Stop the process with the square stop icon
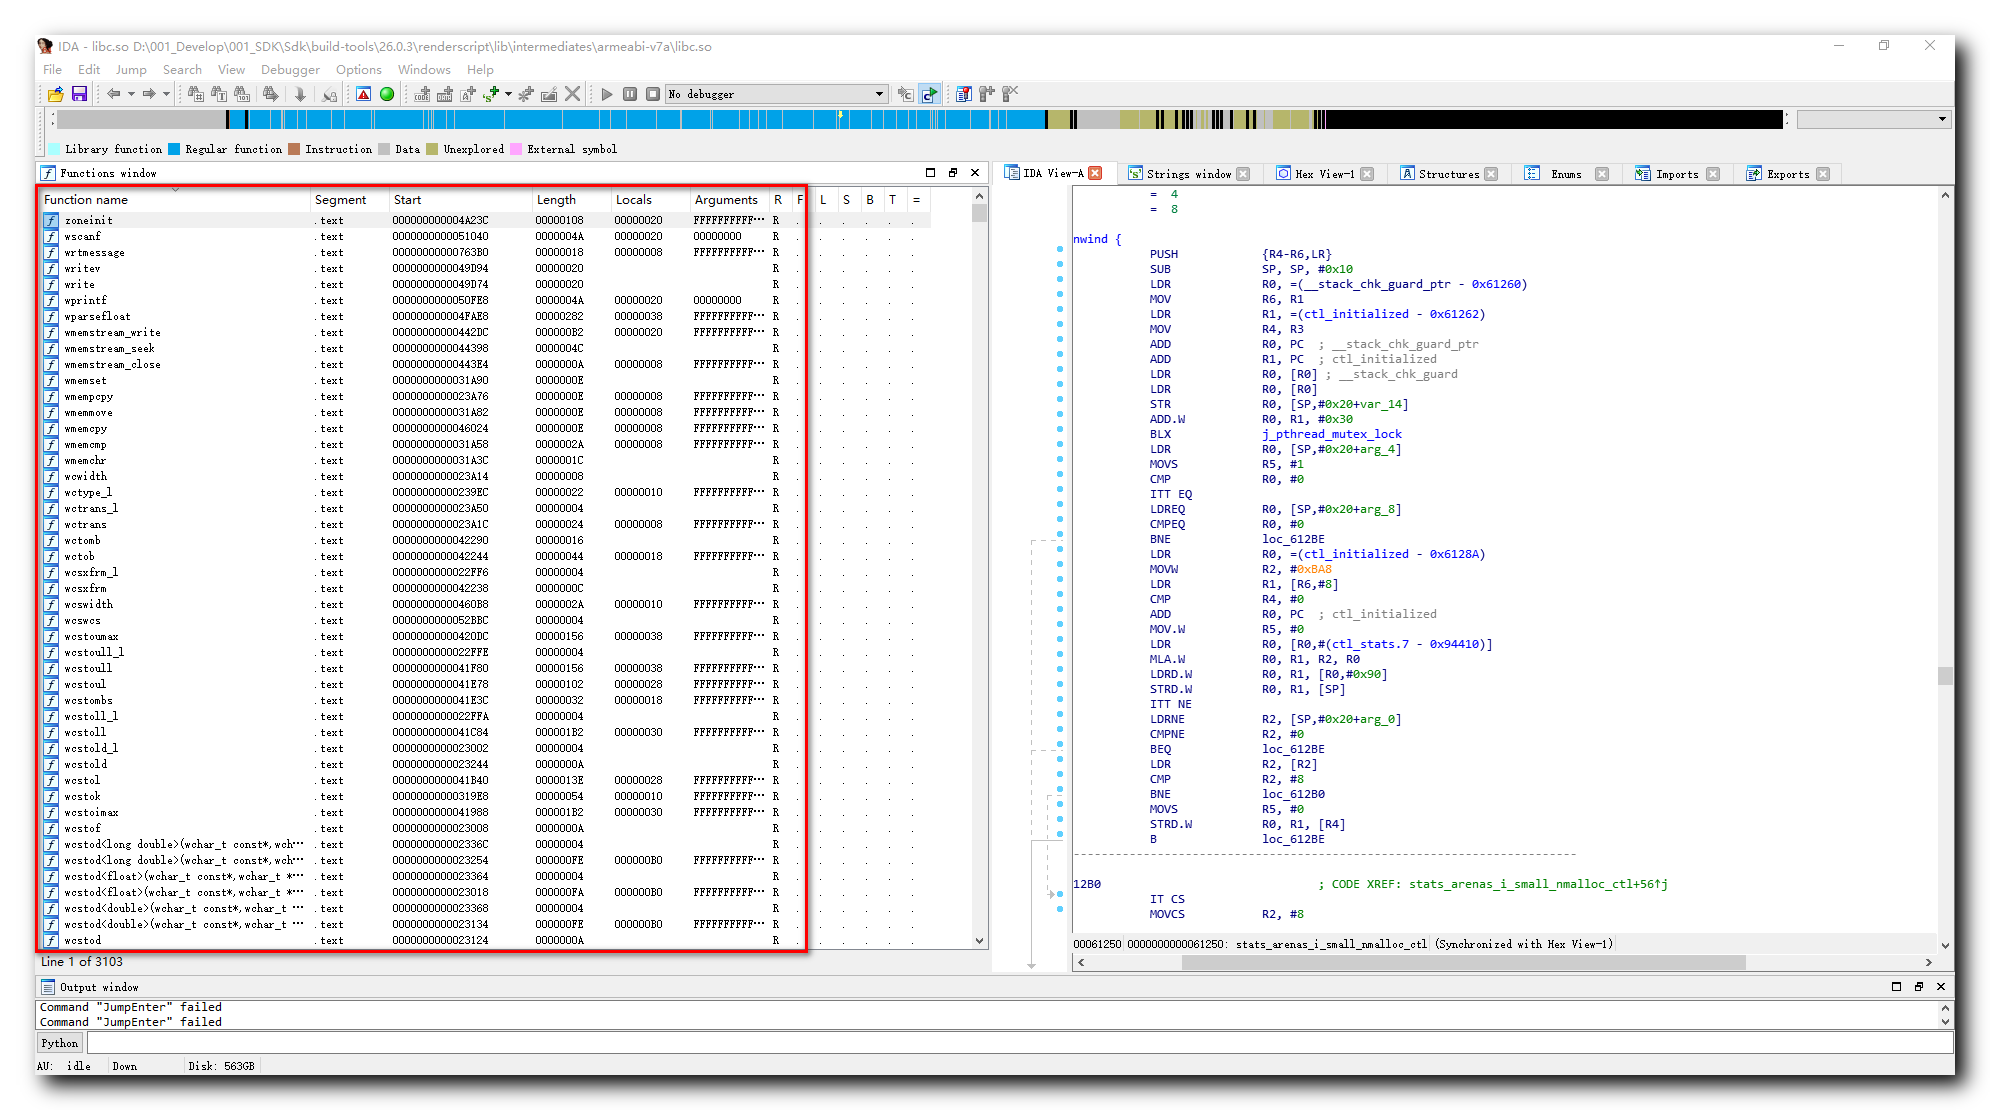Screen dimensions: 1990x1110 [x=652, y=93]
